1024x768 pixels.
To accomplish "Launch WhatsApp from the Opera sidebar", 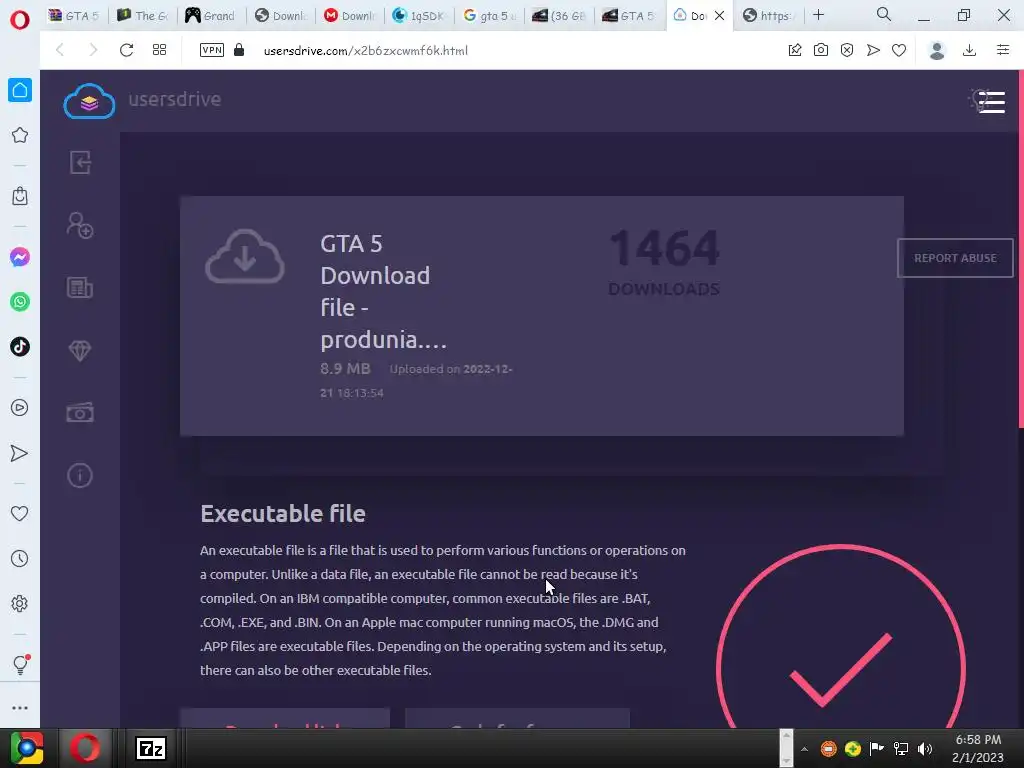I will coord(20,302).
